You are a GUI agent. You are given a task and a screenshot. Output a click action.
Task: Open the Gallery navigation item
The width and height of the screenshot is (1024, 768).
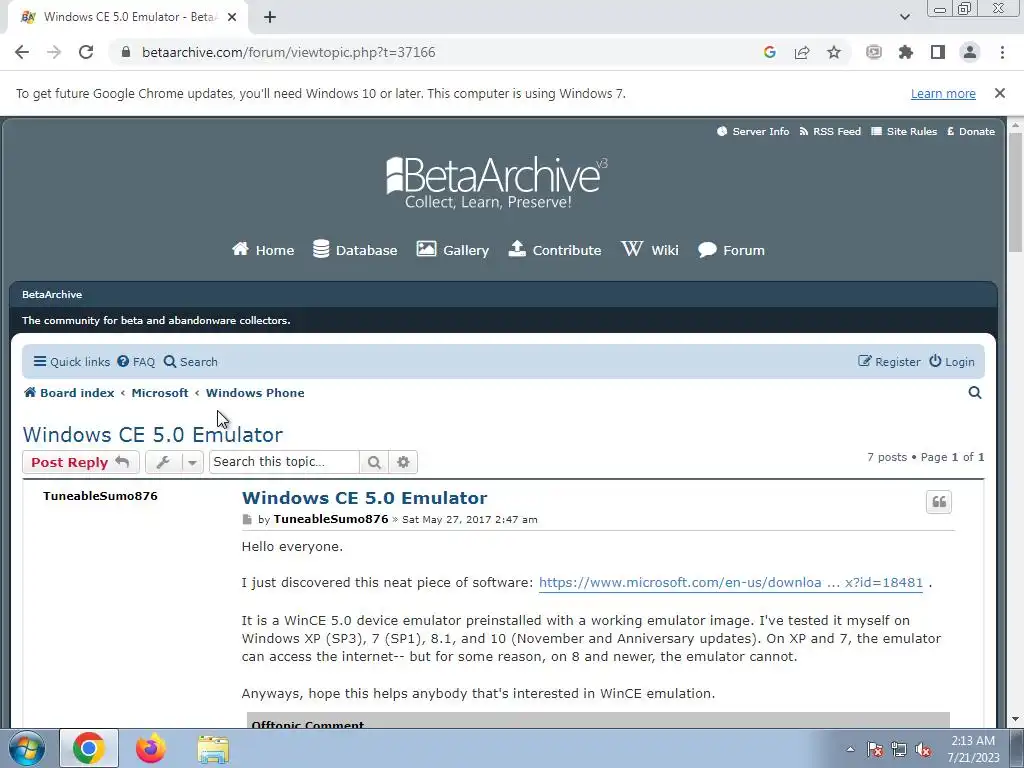(x=453, y=250)
